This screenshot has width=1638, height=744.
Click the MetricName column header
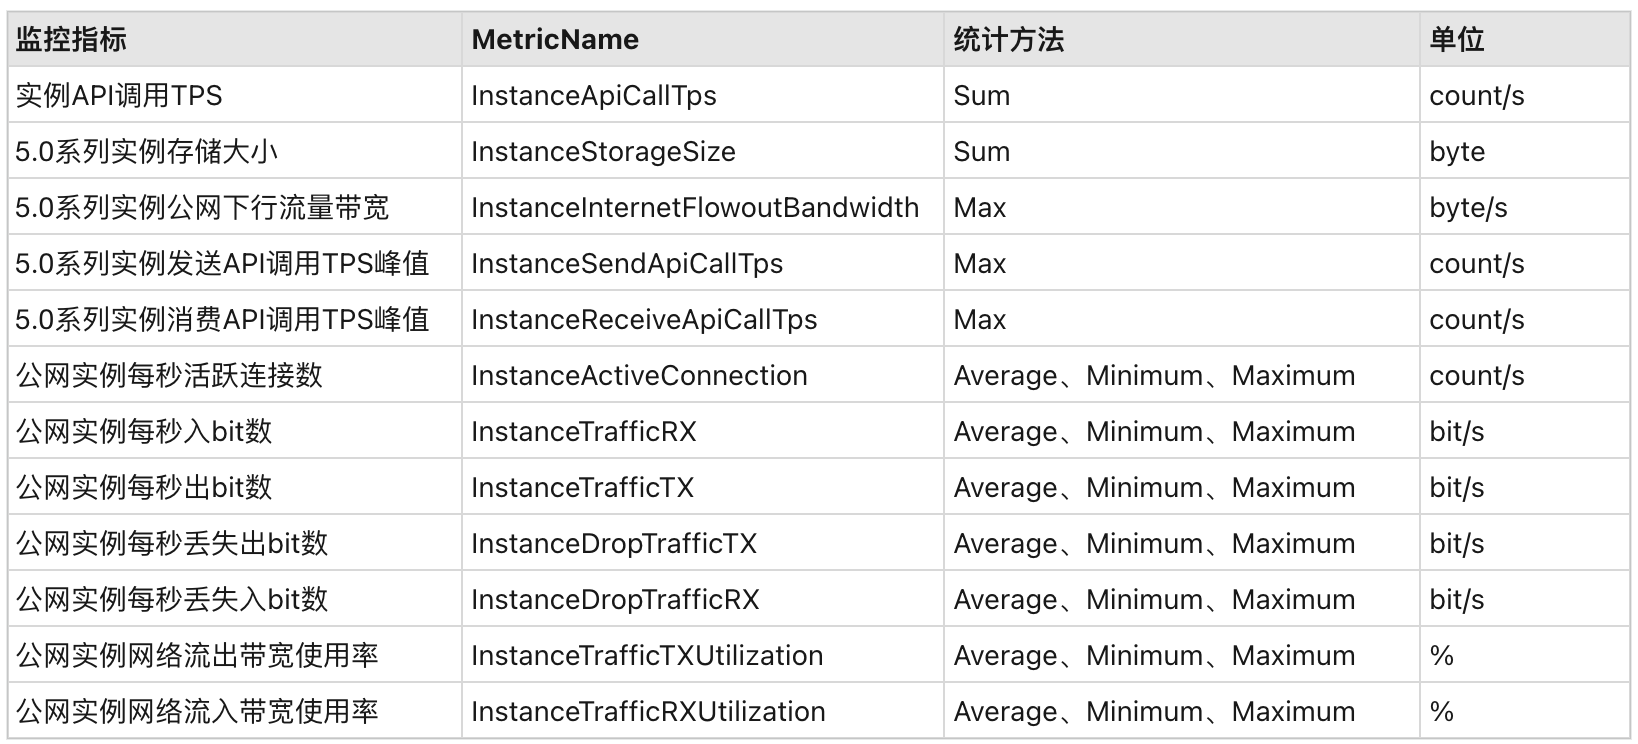[x=555, y=40]
